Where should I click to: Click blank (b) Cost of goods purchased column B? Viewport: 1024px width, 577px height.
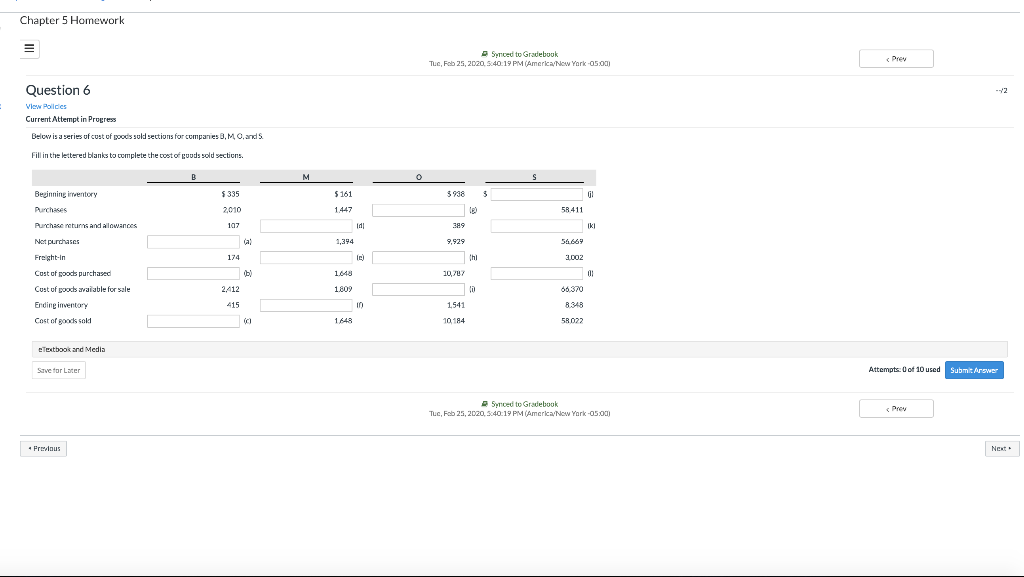click(x=193, y=273)
